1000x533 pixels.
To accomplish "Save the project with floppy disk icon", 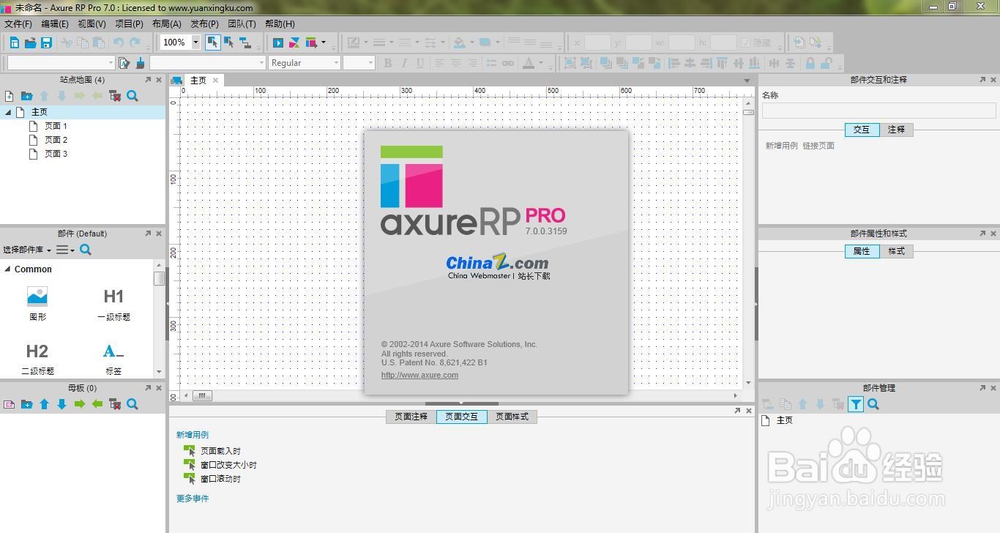I will (x=46, y=43).
